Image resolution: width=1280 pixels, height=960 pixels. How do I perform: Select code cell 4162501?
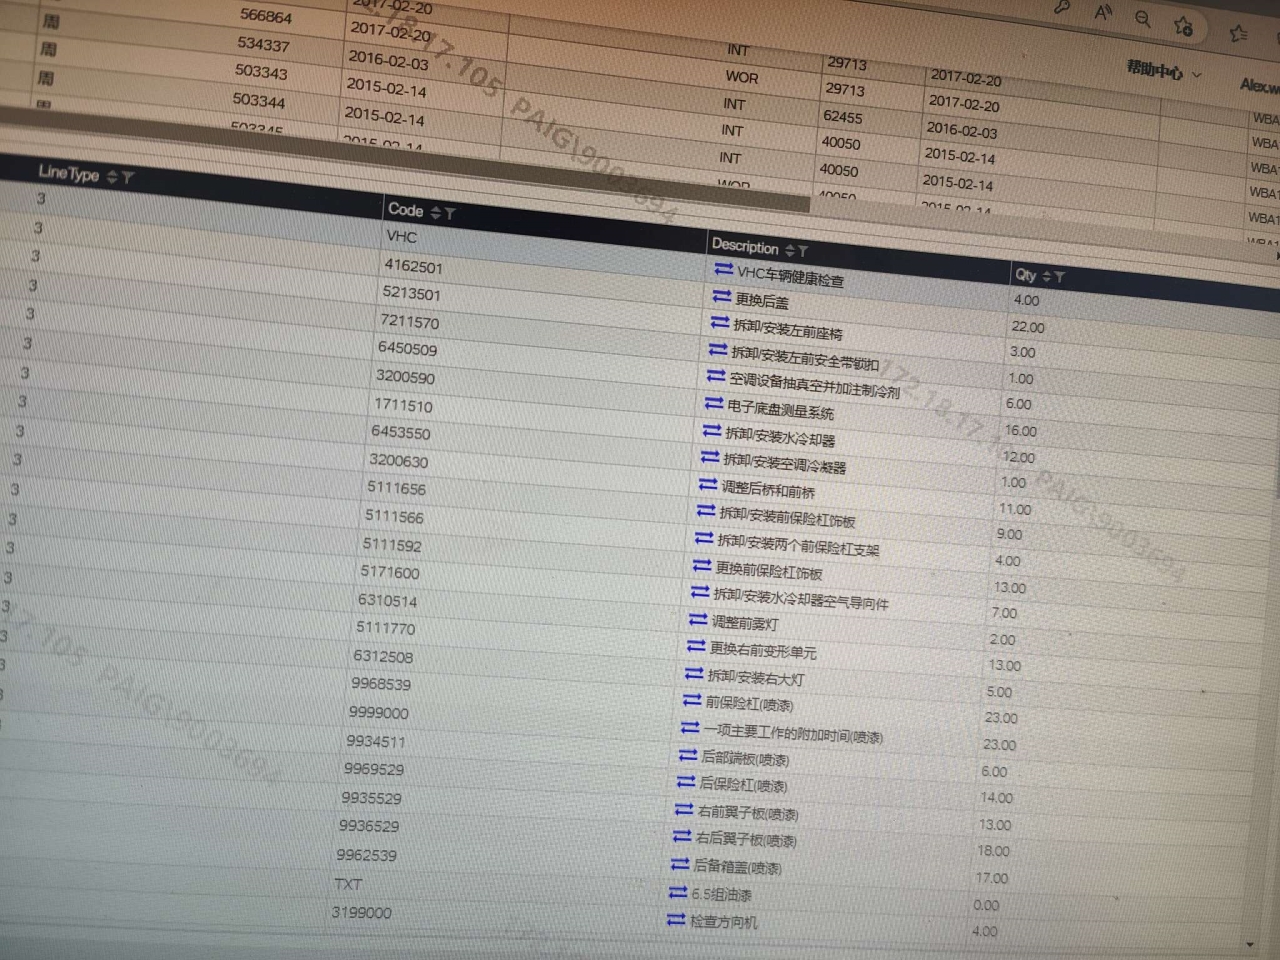(x=413, y=266)
